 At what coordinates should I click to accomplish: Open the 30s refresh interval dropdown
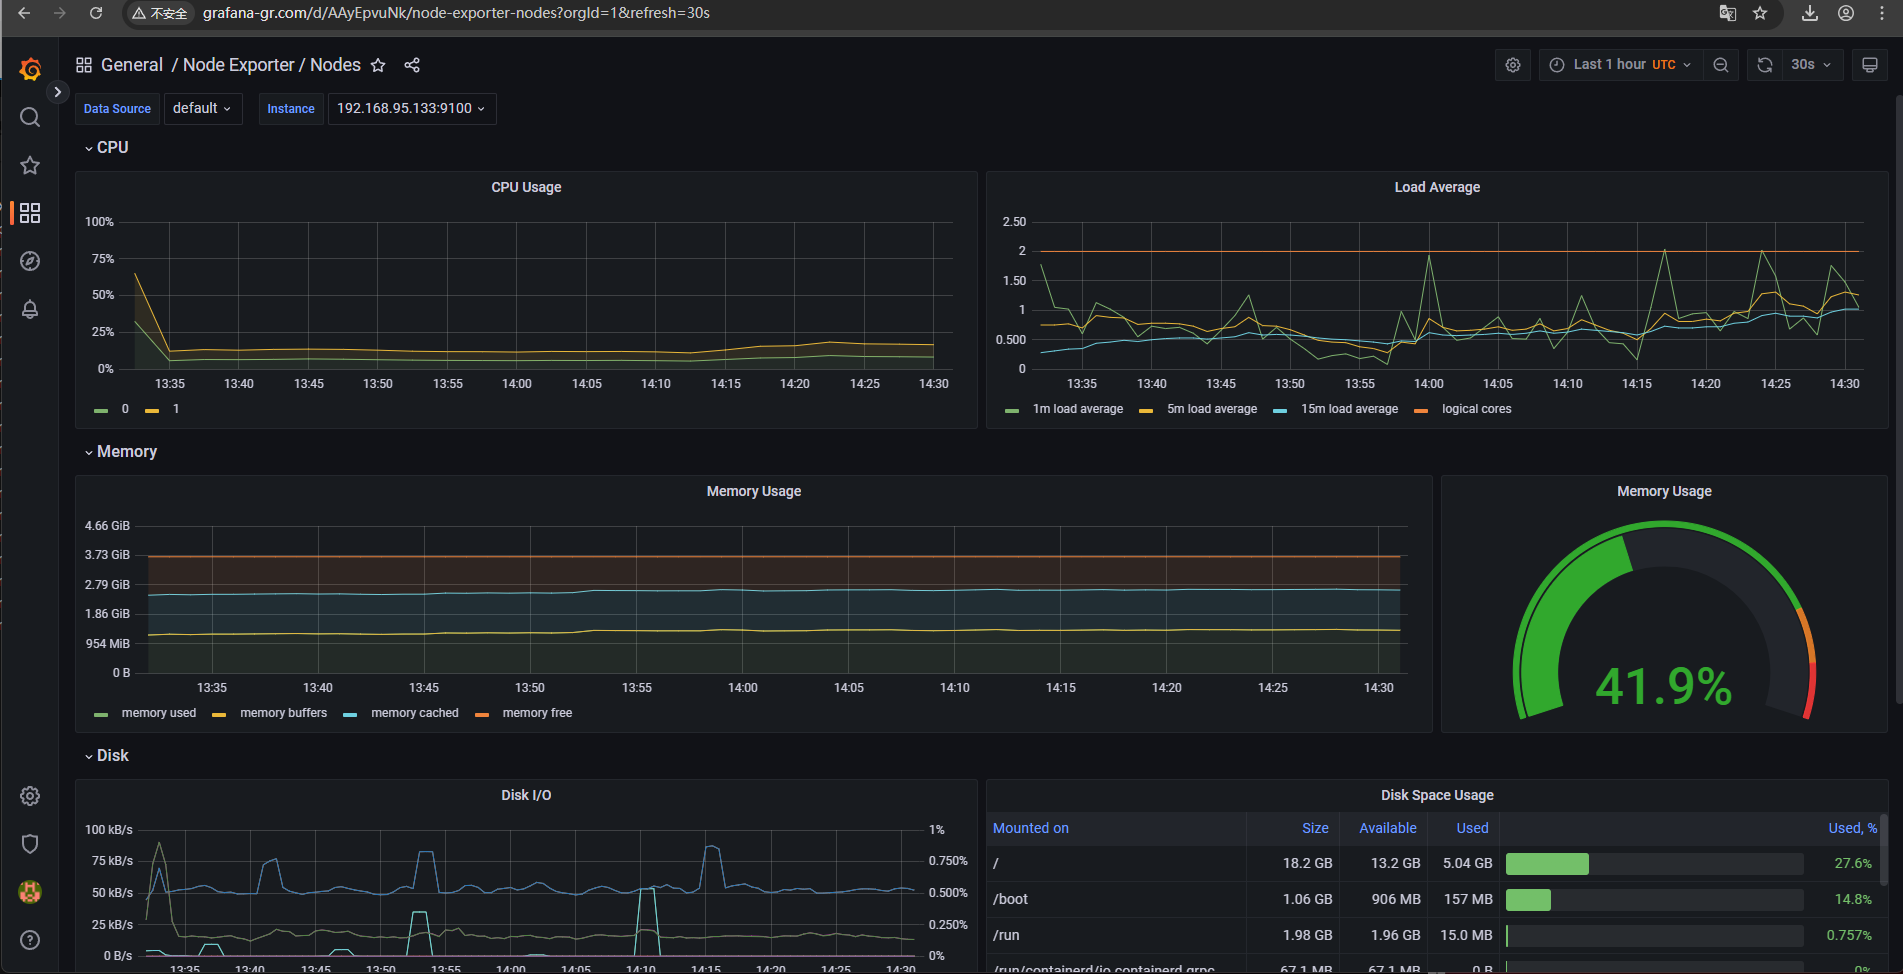point(1812,65)
